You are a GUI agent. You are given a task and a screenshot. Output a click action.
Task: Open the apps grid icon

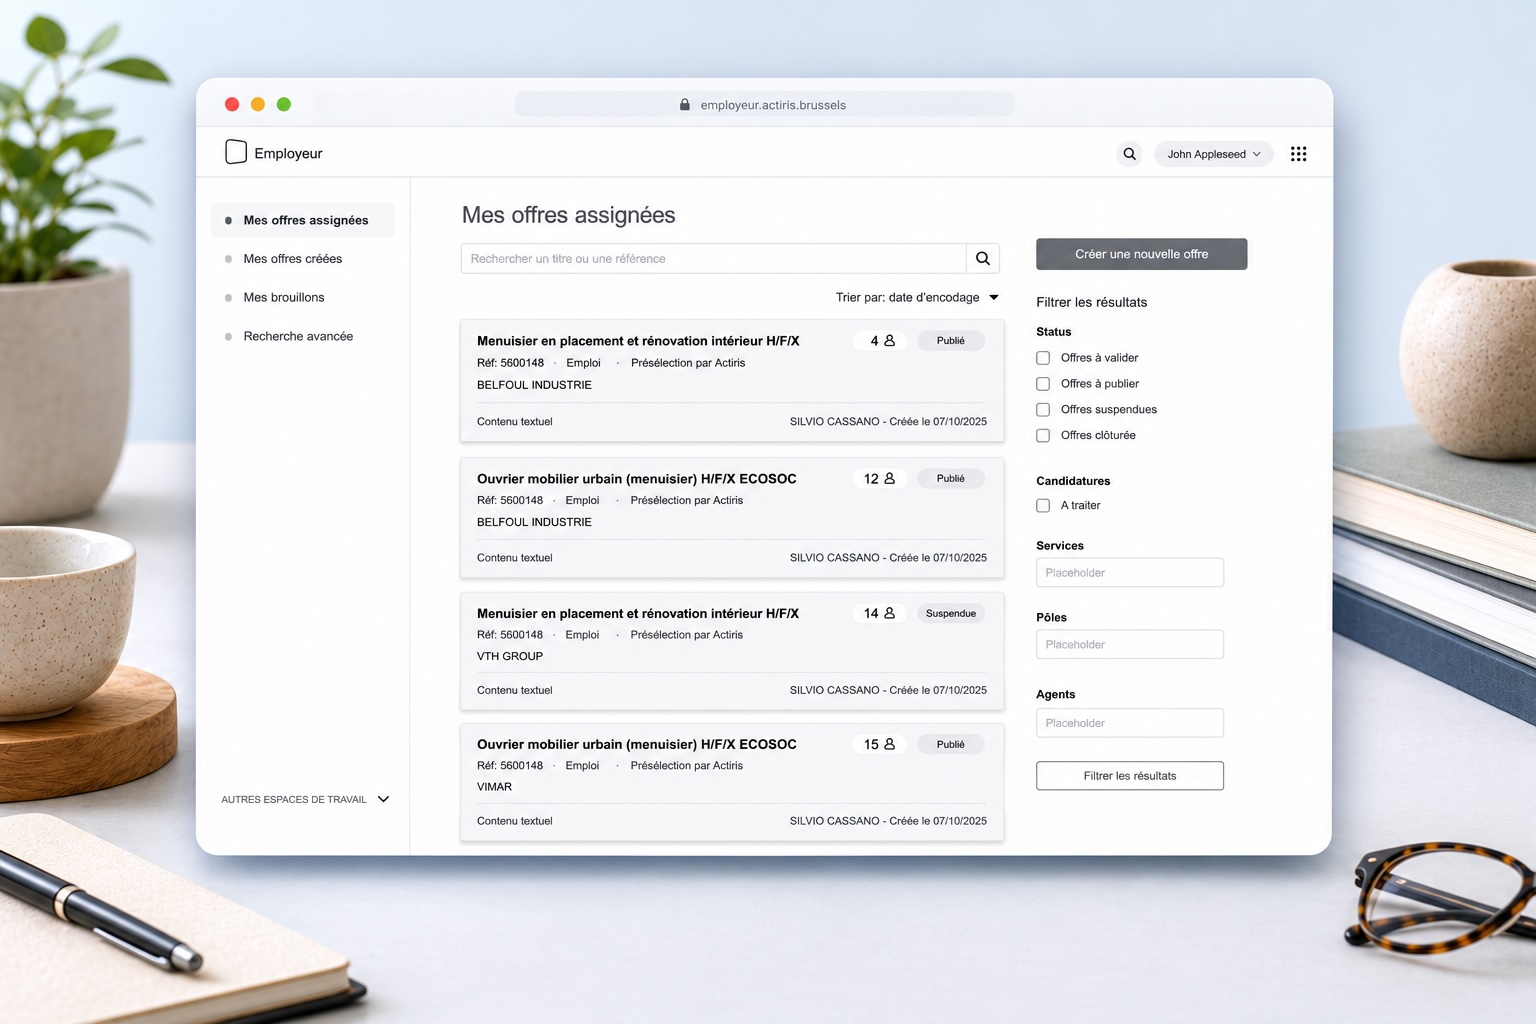click(x=1298, y=154)
